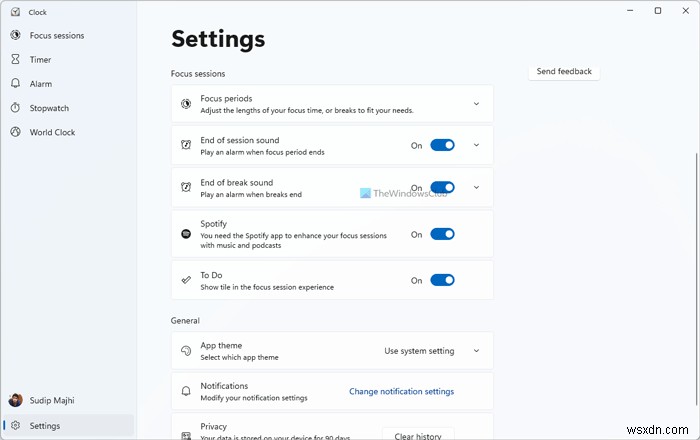This screenshot has width=700, height=440.
Task: Expand End of break sound options chevron
Action: 476,187
